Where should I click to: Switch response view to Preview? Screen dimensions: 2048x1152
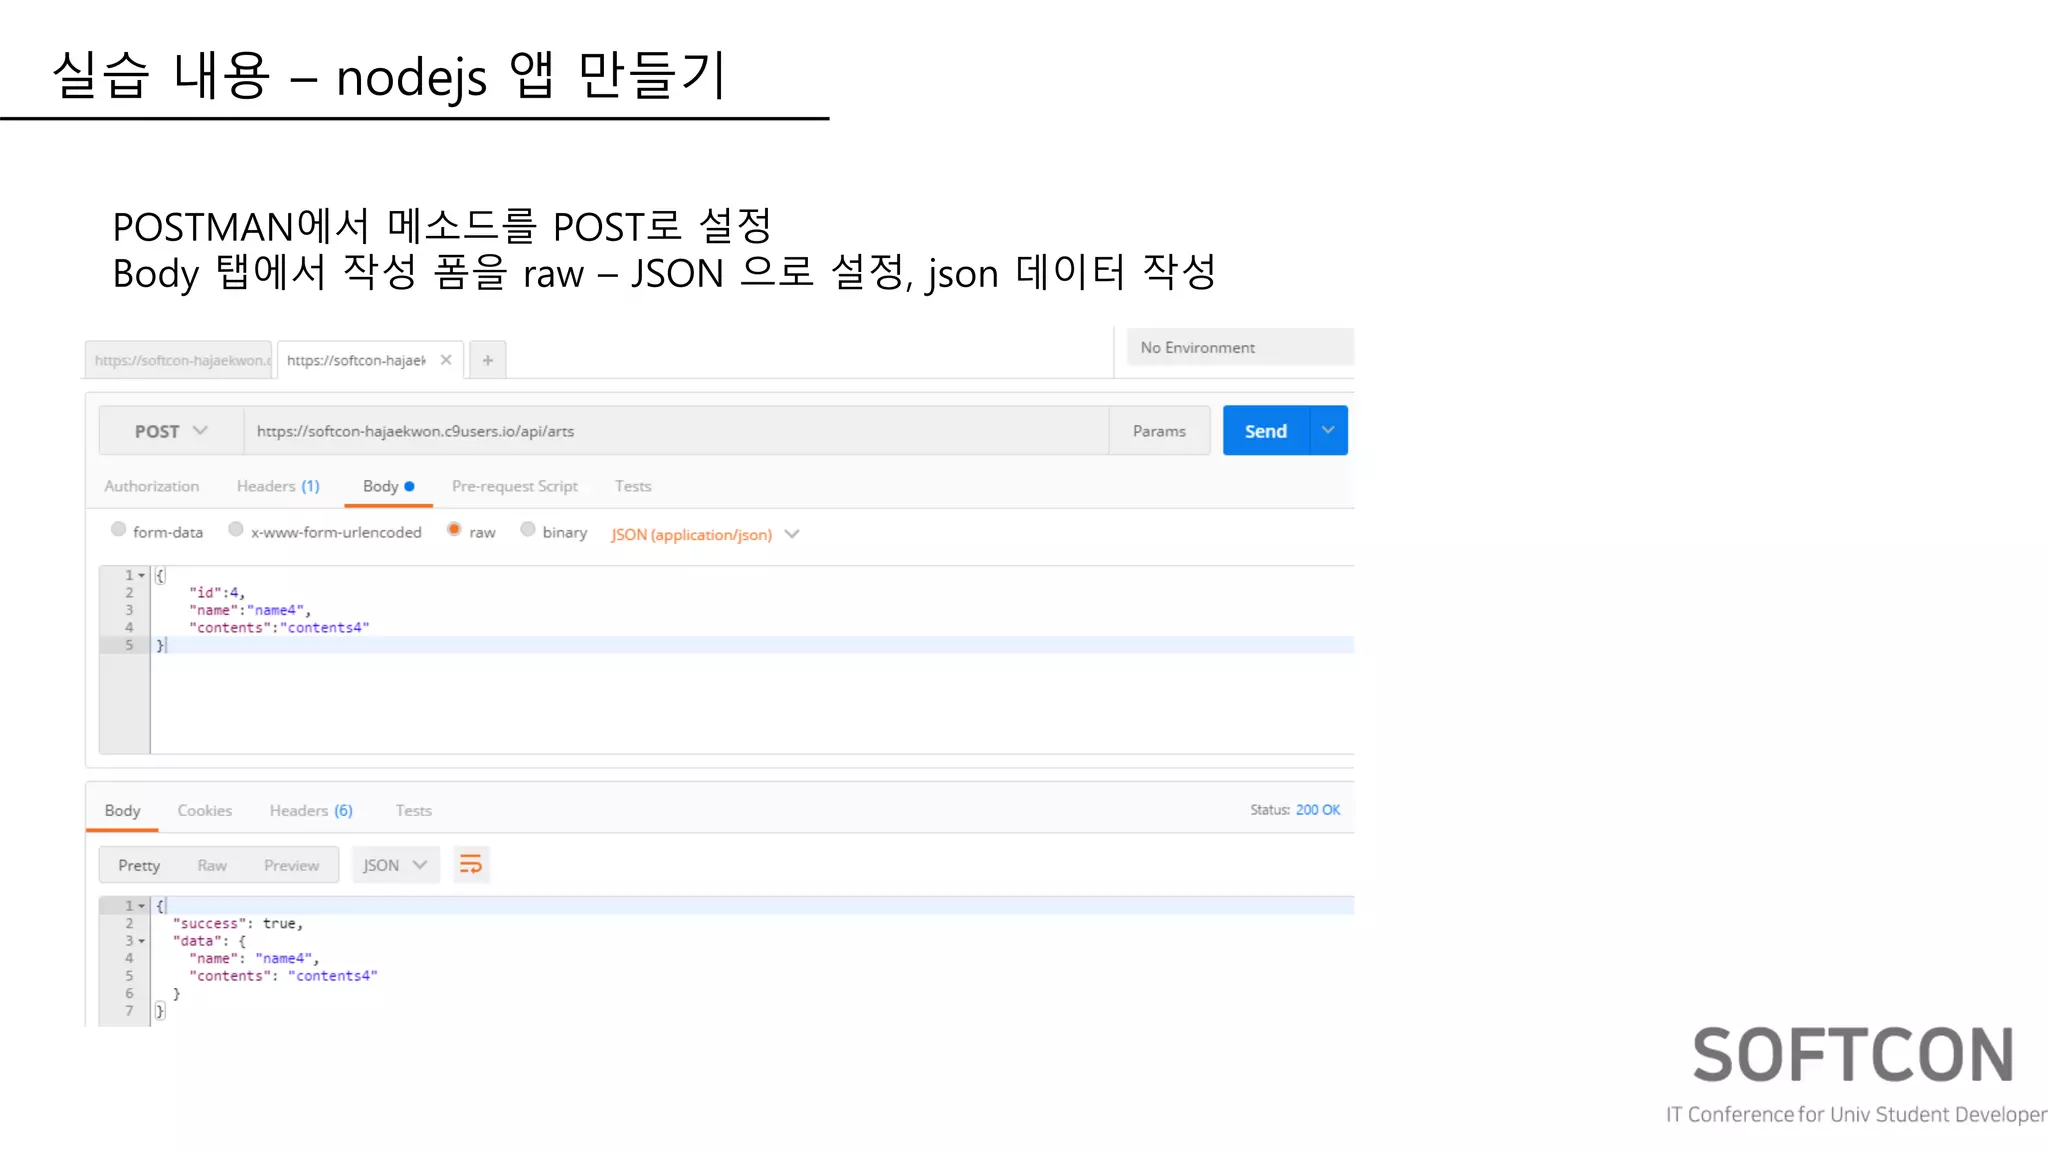(291, 865)
